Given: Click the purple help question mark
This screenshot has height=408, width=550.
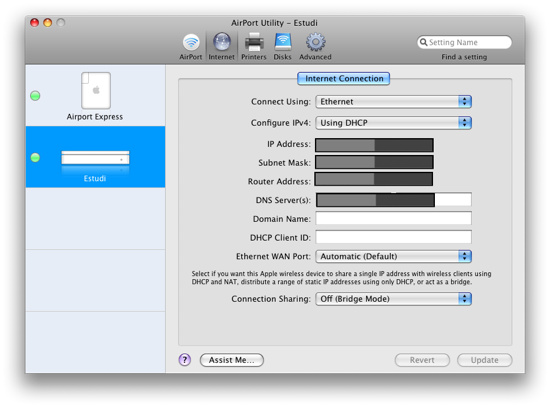Looking at the screenshot, I should coord(185,360).
